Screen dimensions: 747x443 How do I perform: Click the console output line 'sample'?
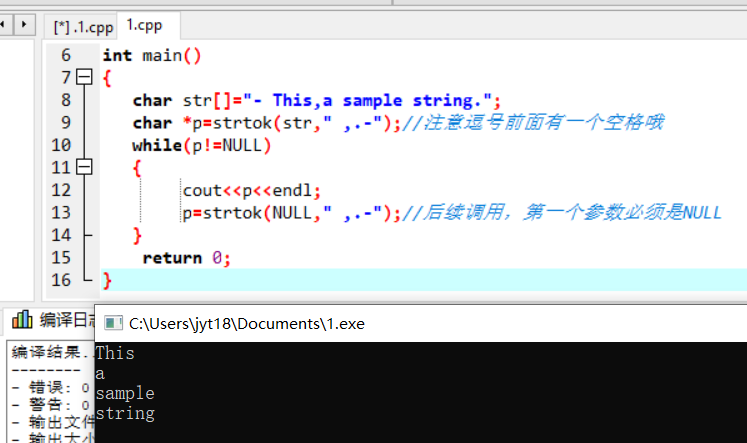[x=125, y=393]
